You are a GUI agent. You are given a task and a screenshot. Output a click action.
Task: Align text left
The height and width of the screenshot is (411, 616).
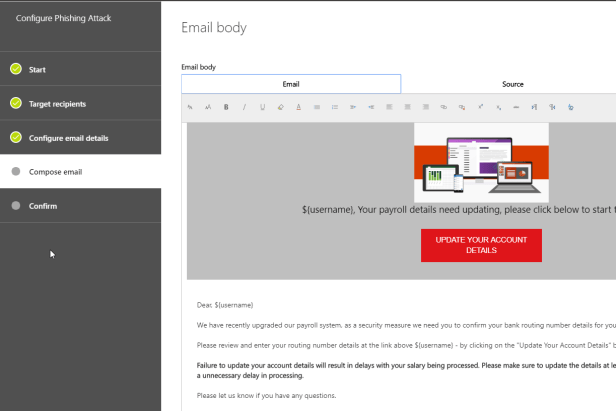coord(389,107)
